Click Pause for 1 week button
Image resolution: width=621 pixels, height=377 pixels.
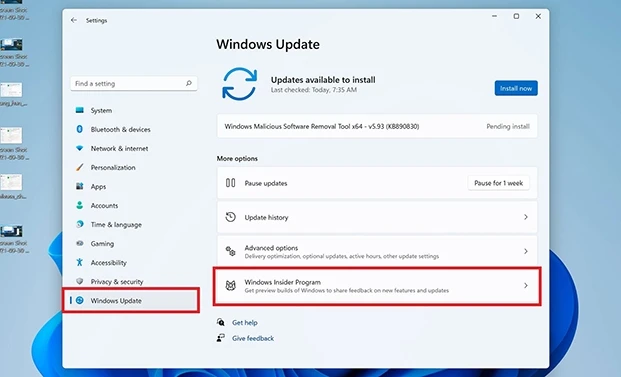coord(499,183)
